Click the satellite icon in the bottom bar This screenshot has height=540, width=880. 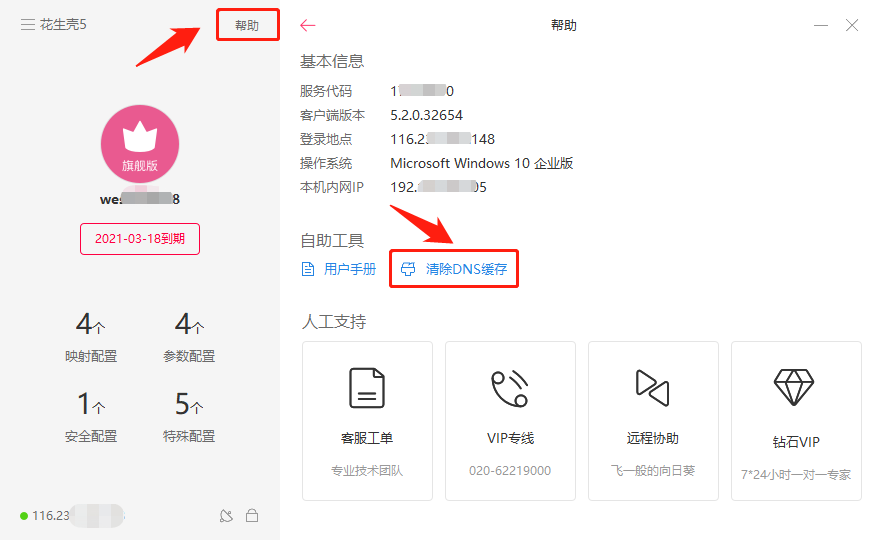point(226,515)
